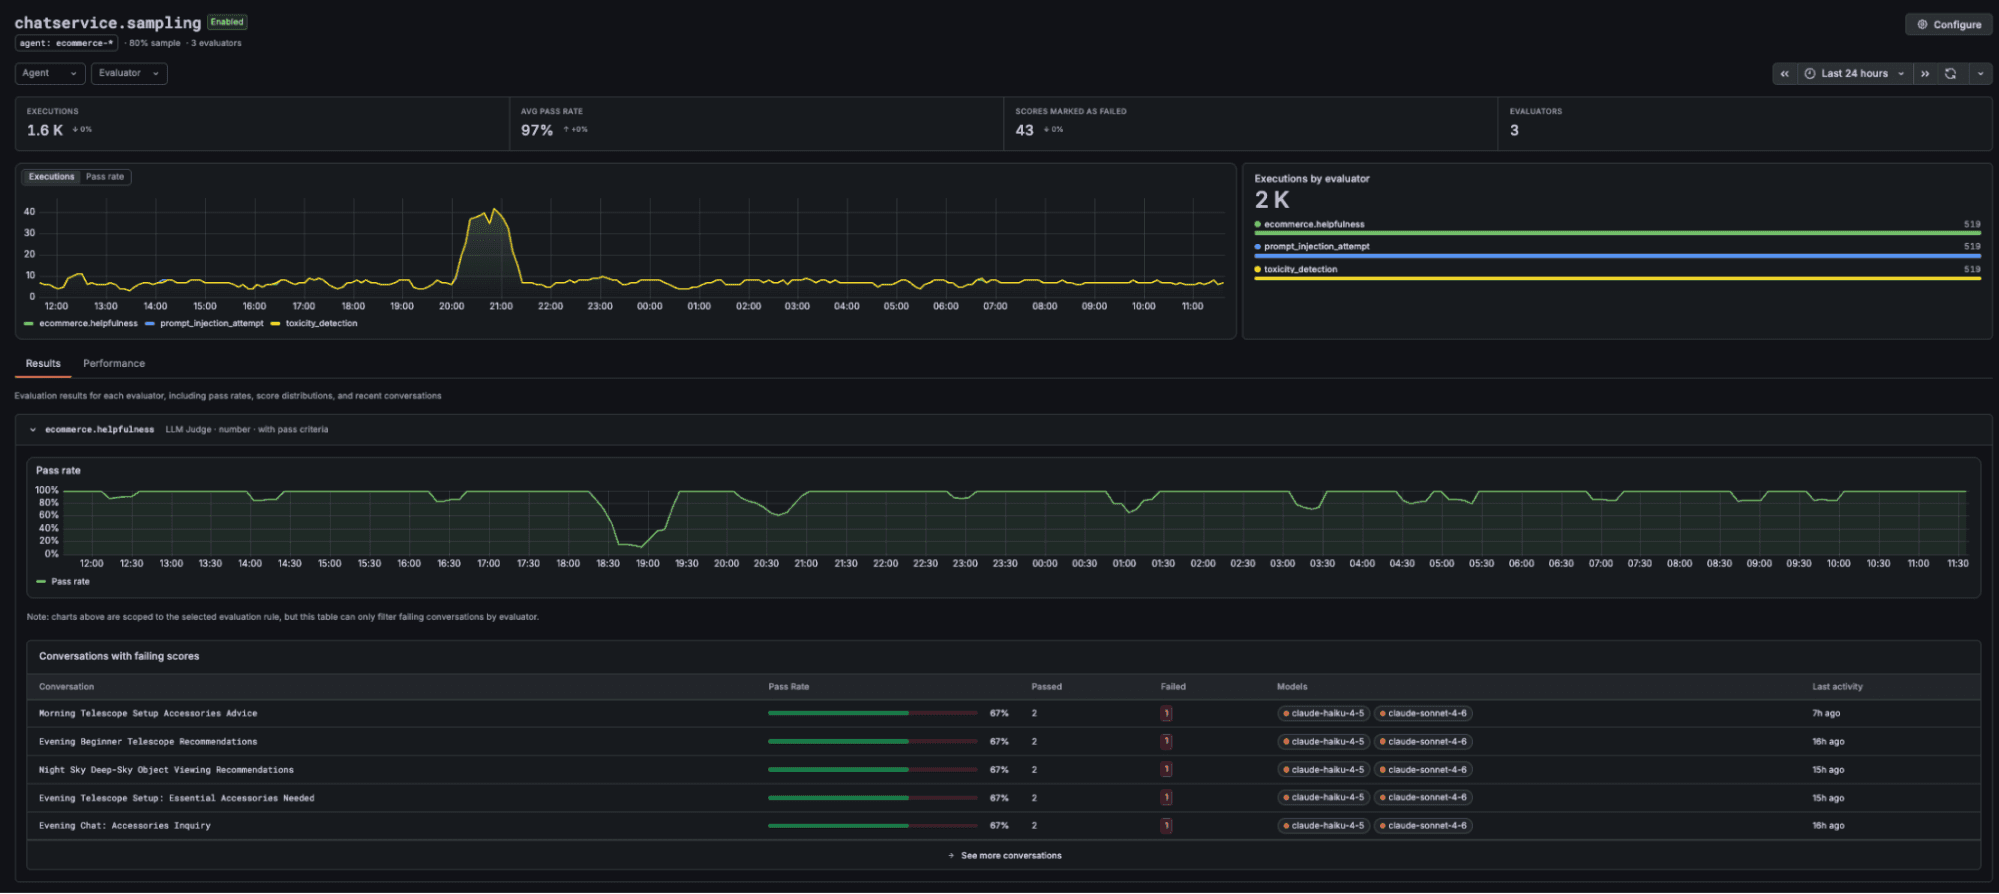Viewport: 1999px width, 894px height.
Task: Collapse the ecommerce.helpfulness evaluator section
Action: (x=33, y=430)
